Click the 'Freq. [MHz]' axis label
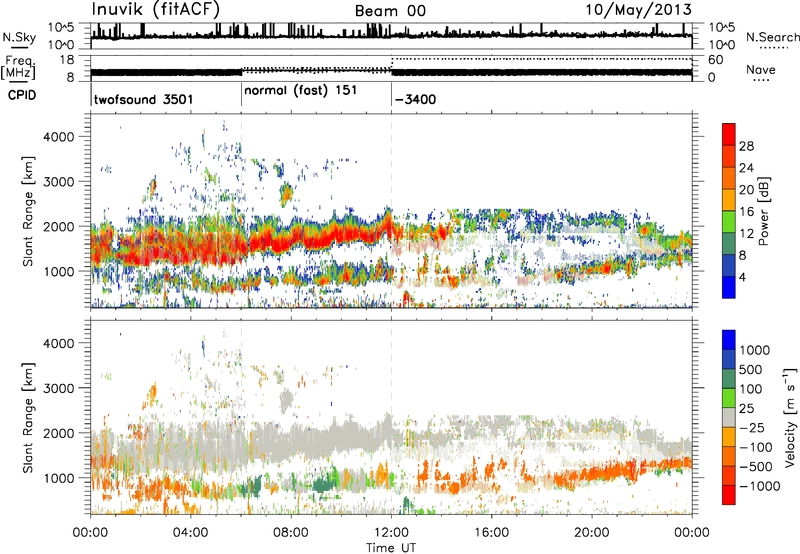 tap(18, 68)
